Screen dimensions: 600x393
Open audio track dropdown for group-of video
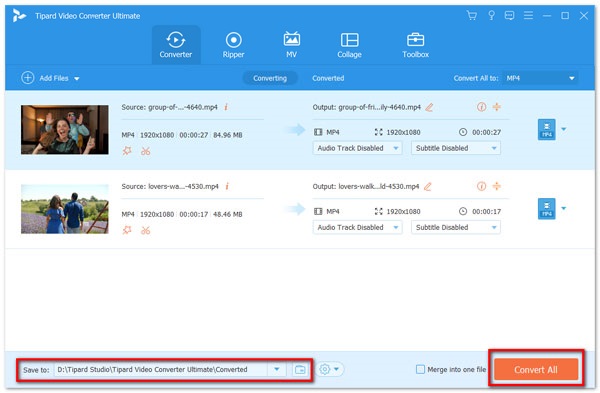point(357,148)
